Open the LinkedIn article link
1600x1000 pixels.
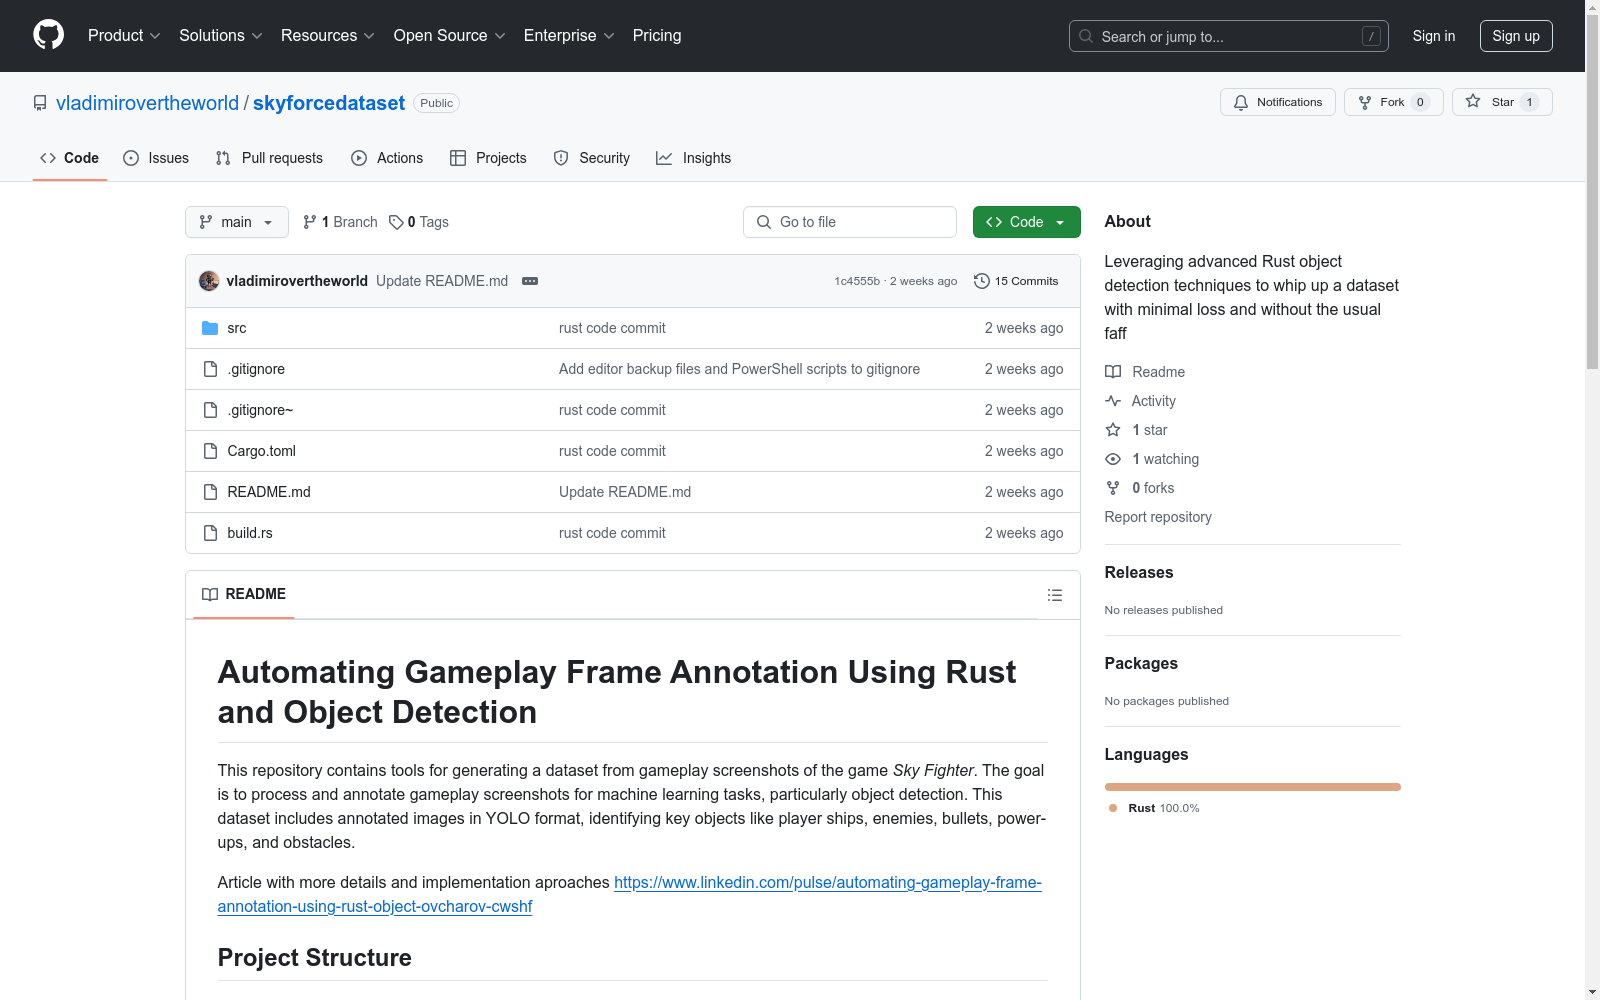(x=630, y=894)
